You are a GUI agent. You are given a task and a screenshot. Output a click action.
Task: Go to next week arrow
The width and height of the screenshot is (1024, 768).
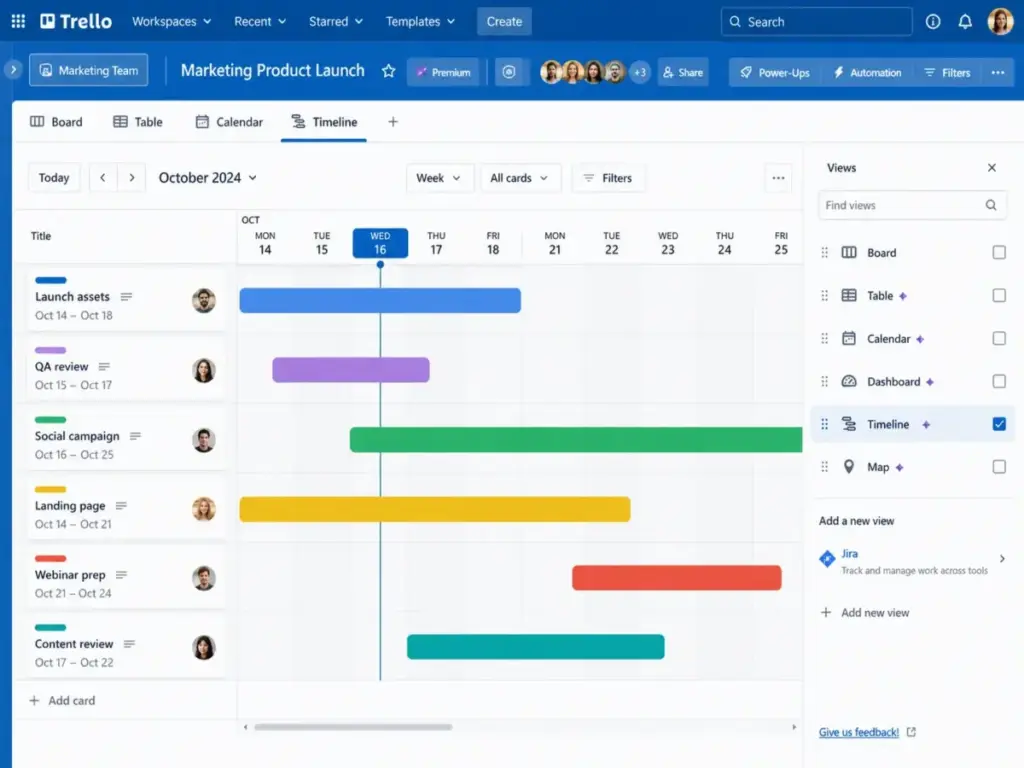coord(131,178)
